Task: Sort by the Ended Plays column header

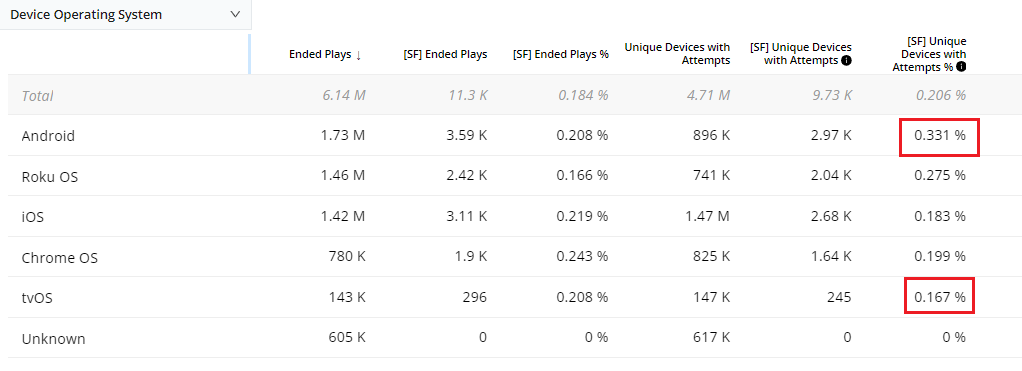Action: (320, 55)
